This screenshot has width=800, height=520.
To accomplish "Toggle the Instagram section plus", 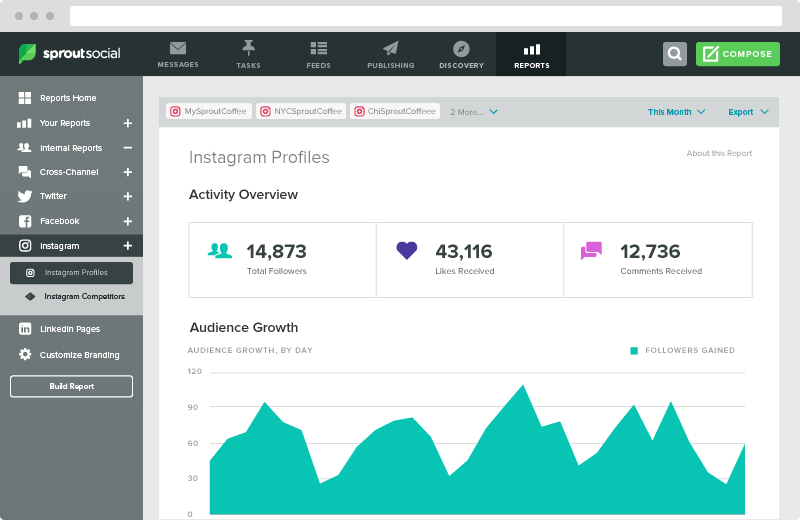I will point(128,245).
